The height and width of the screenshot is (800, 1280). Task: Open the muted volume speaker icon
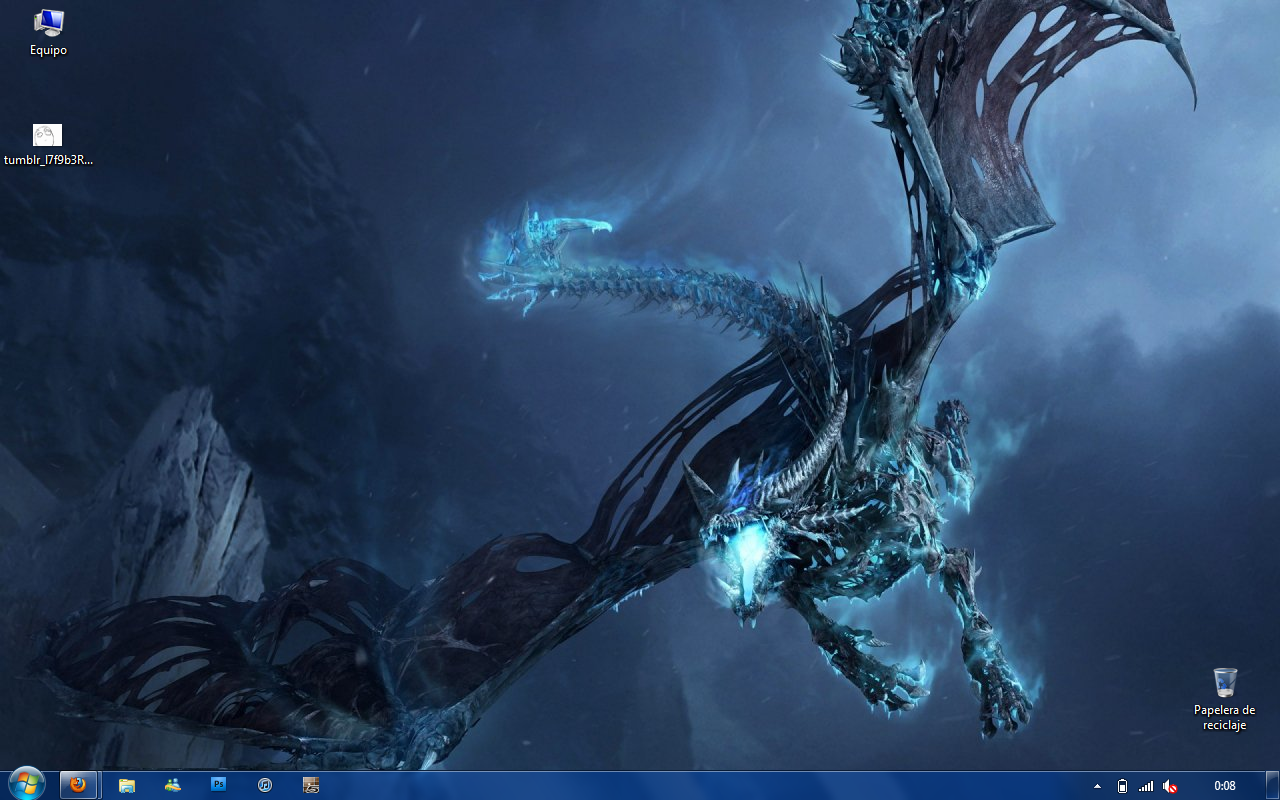1170,786
